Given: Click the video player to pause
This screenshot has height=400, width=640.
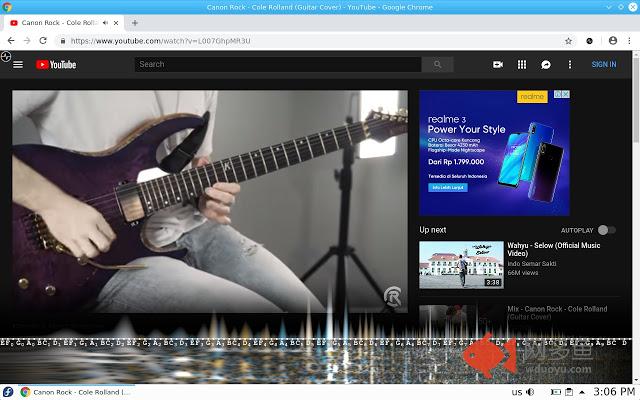Looking at the screenshot, I should tap(210, 201).
